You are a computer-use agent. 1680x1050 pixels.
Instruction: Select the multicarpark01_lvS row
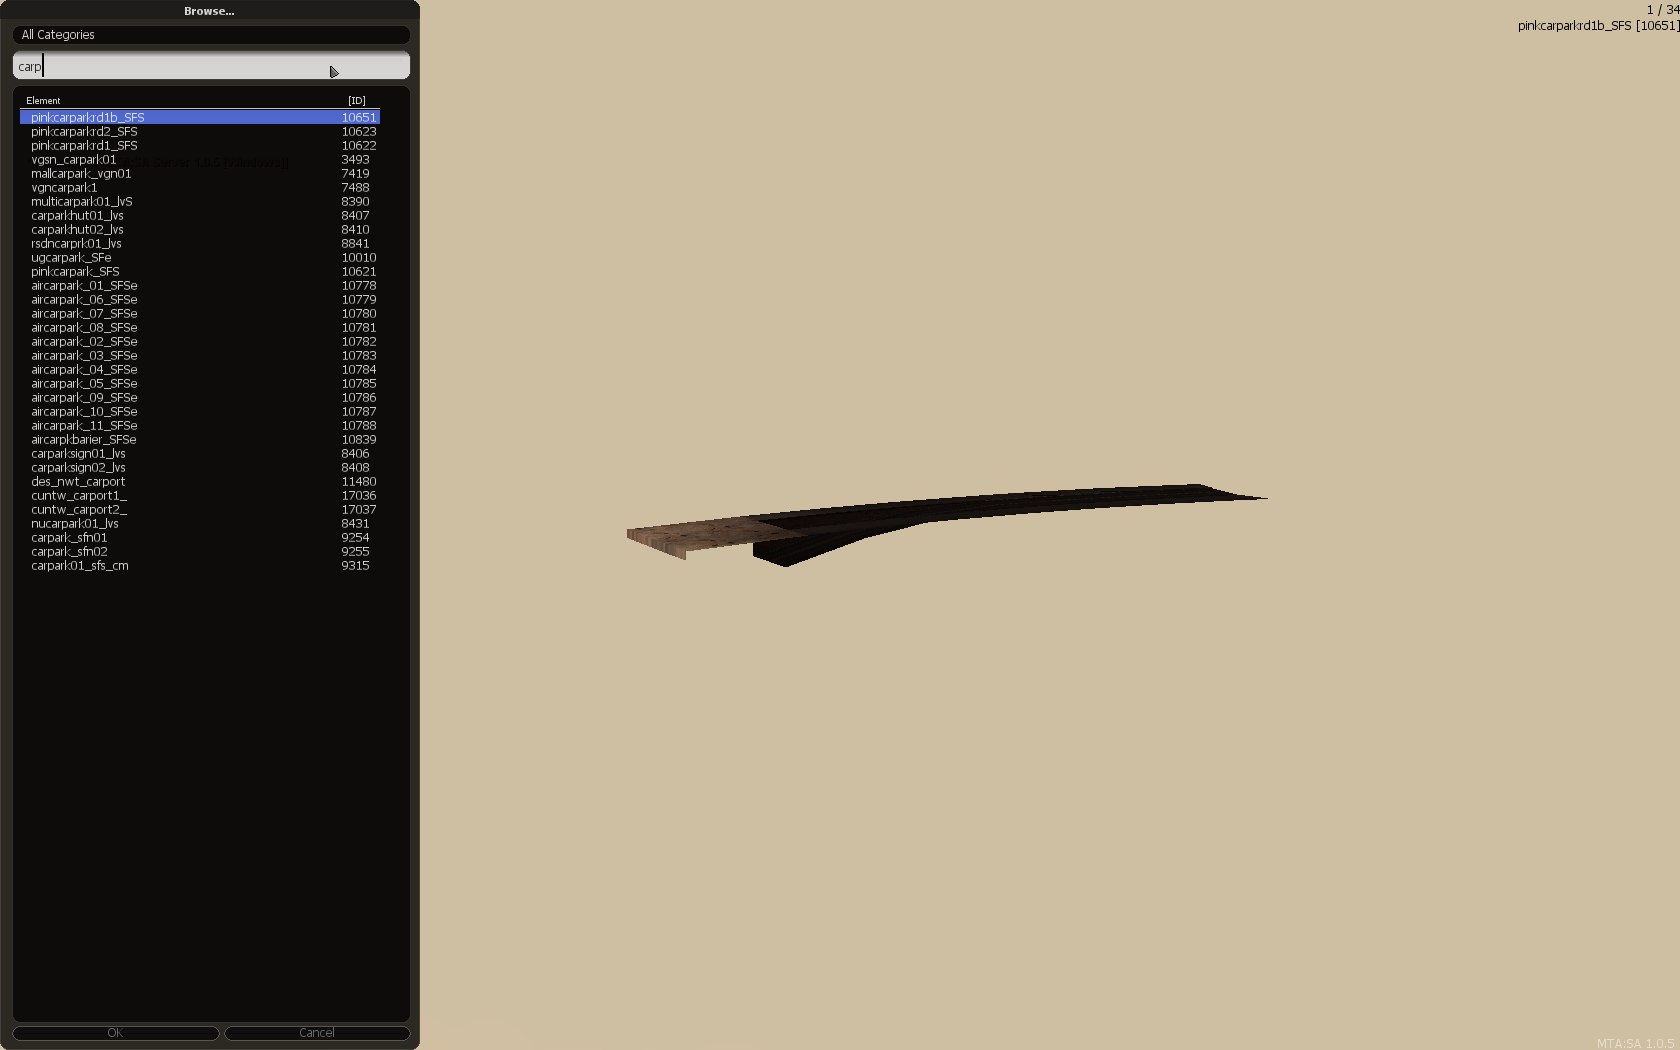coord(200,201)
